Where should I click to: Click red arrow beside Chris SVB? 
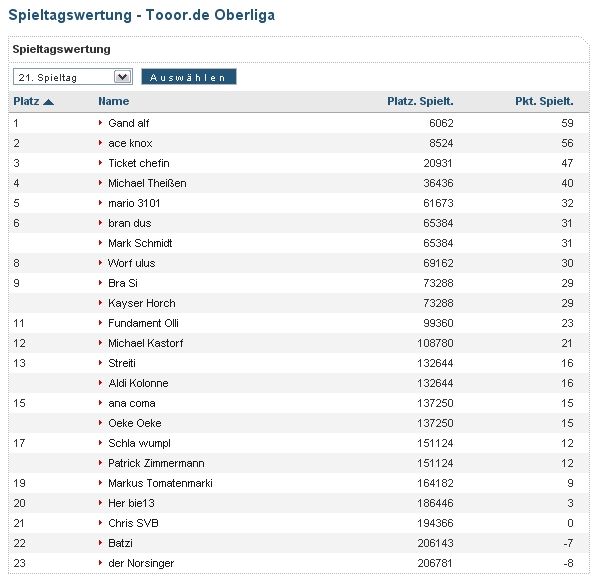click(100, 522)
